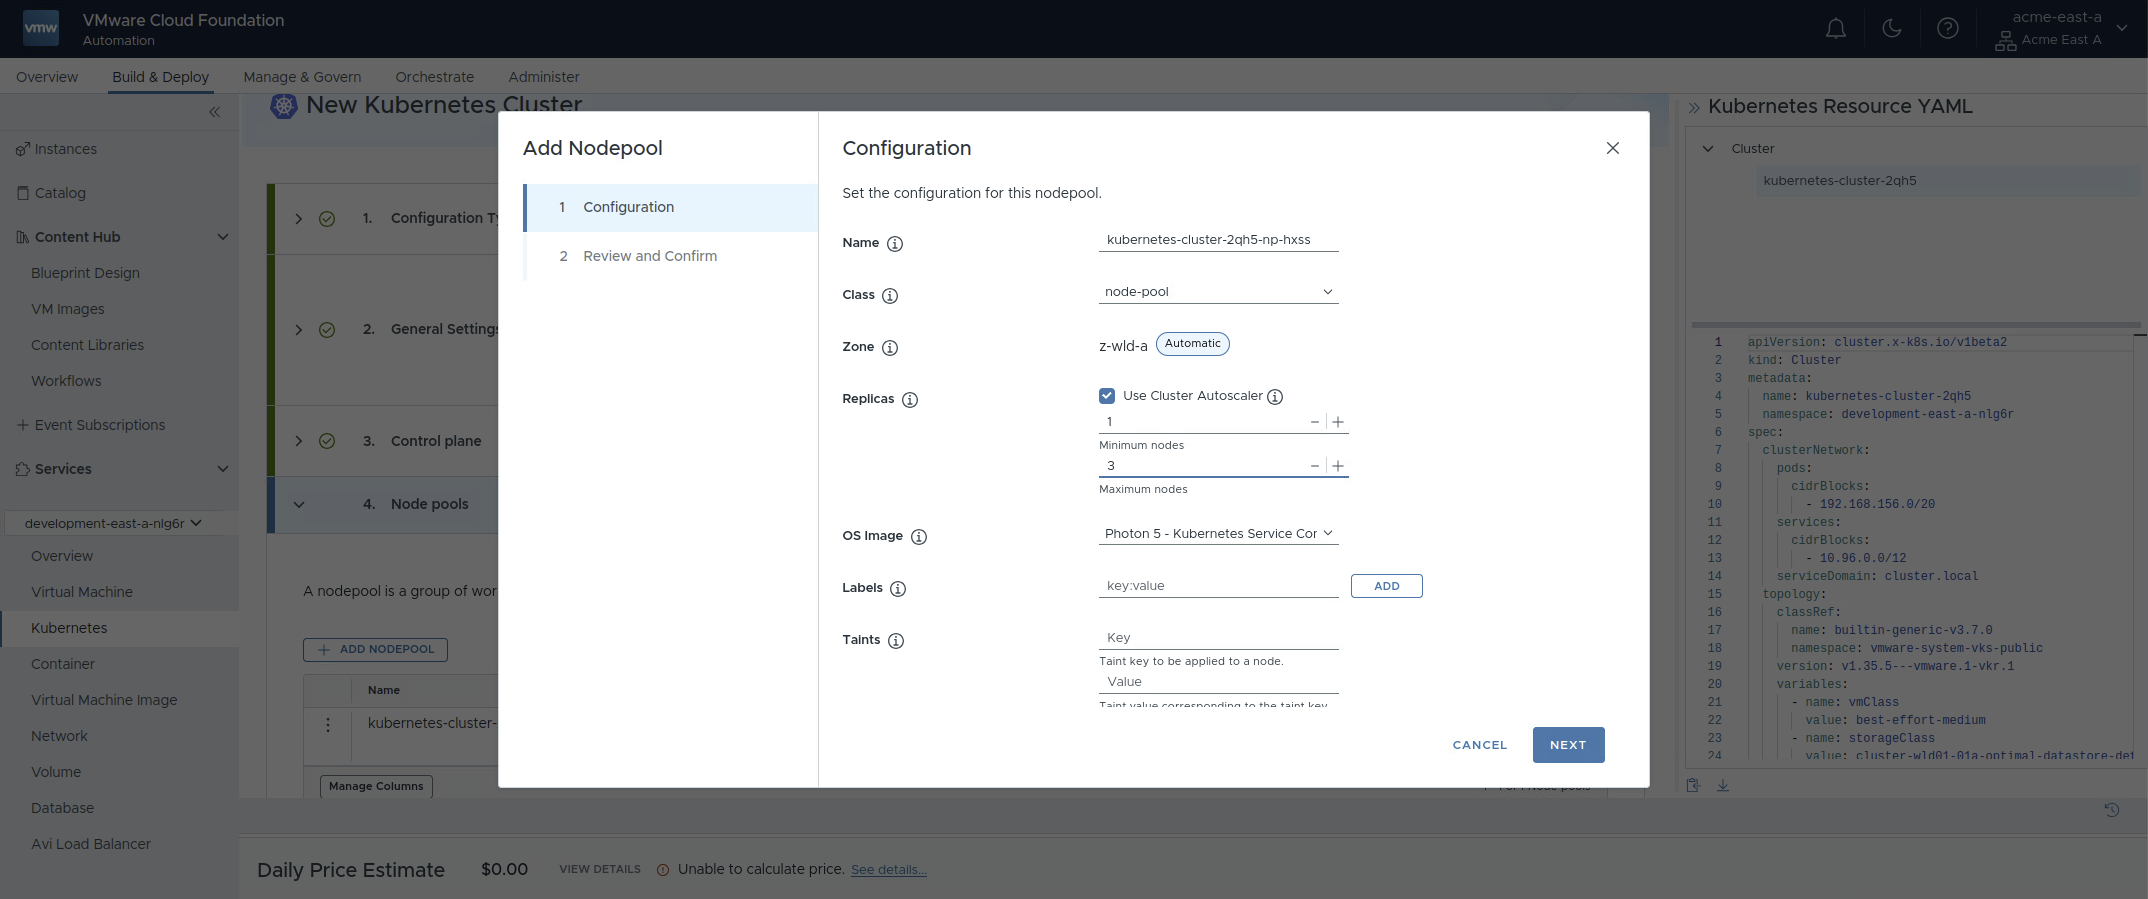Click info icon beside Zone label
Screen dimensions: 2148x899
click(890, 348)
